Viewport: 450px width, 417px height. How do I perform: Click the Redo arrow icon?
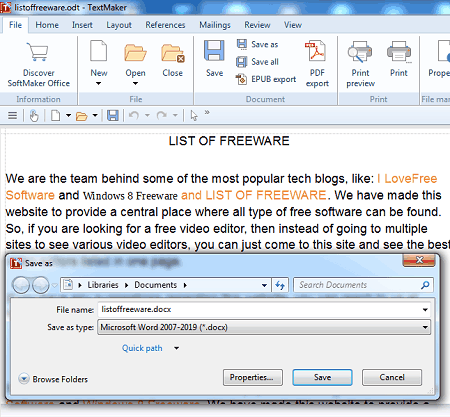[x=162, y=116]
